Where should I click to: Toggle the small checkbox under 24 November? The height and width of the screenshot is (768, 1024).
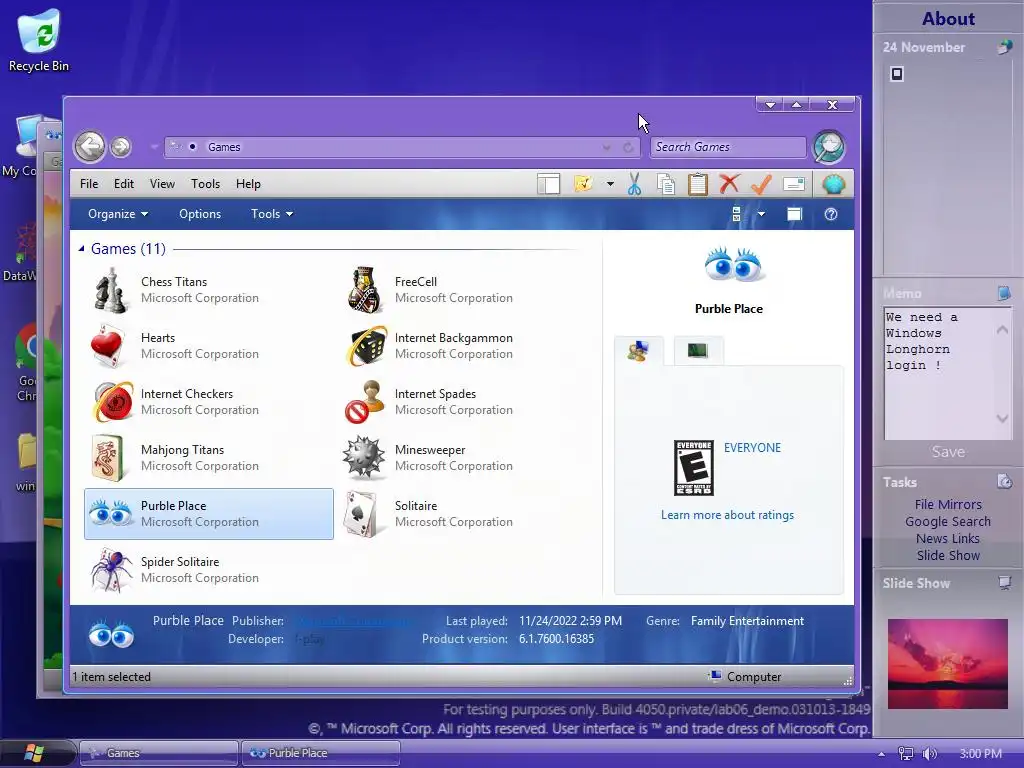tap(897, 74)
